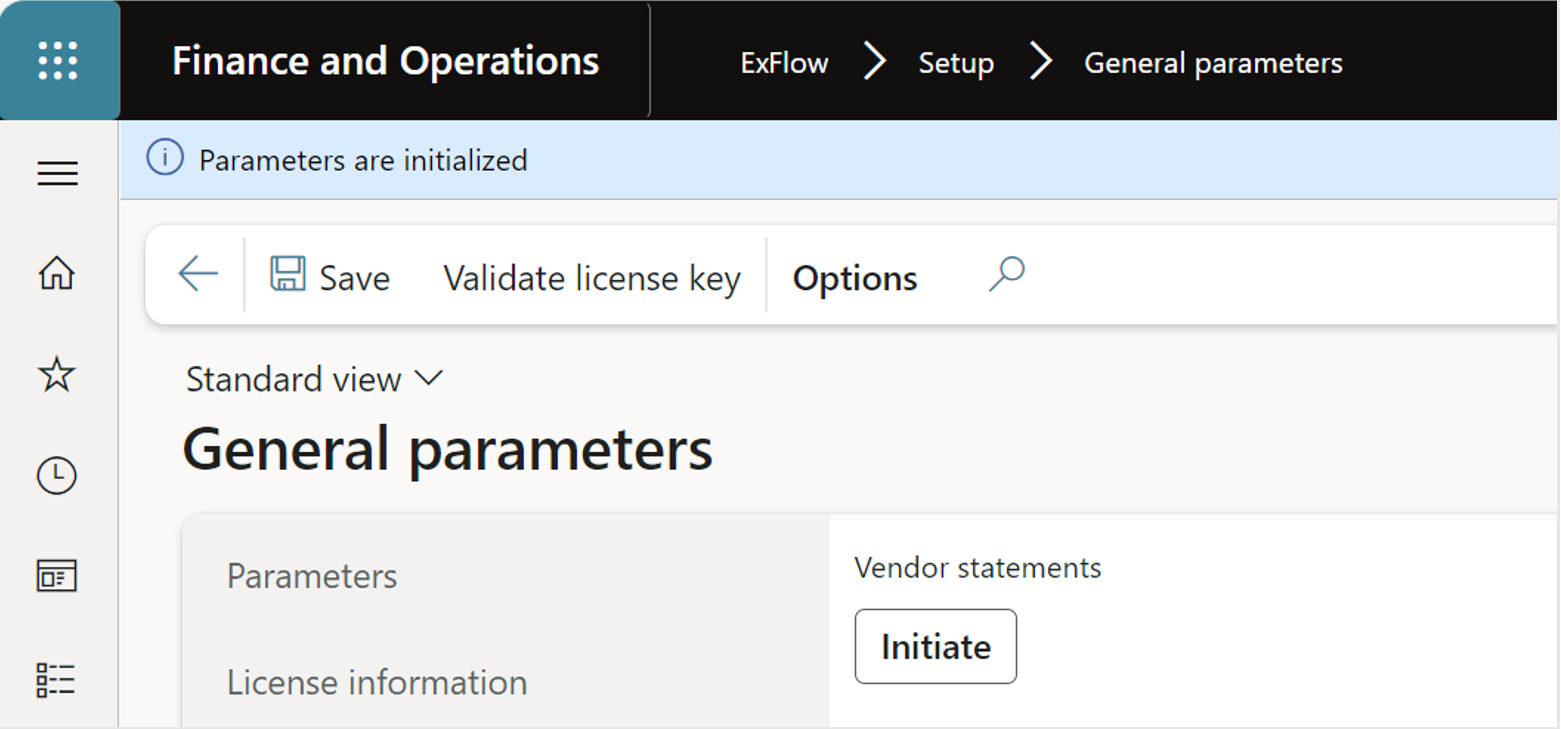1561x729 pixels.
Task: Click the Parameters are initialized message
Action: [x=363, y=160]
